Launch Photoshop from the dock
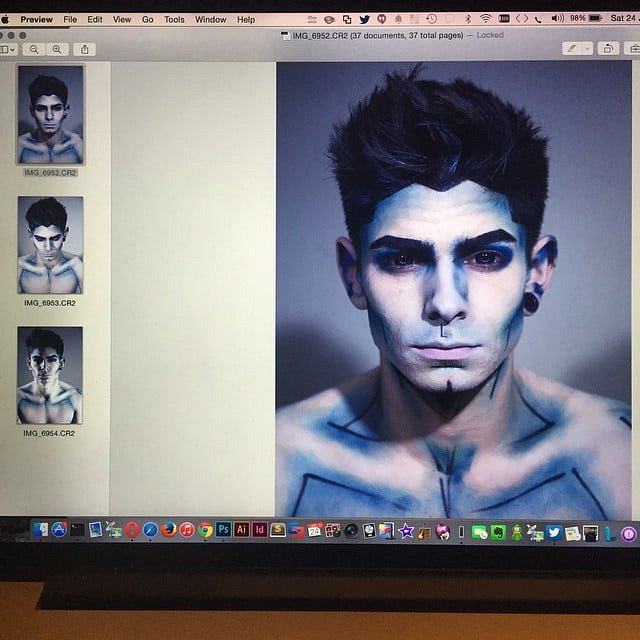 224,530
